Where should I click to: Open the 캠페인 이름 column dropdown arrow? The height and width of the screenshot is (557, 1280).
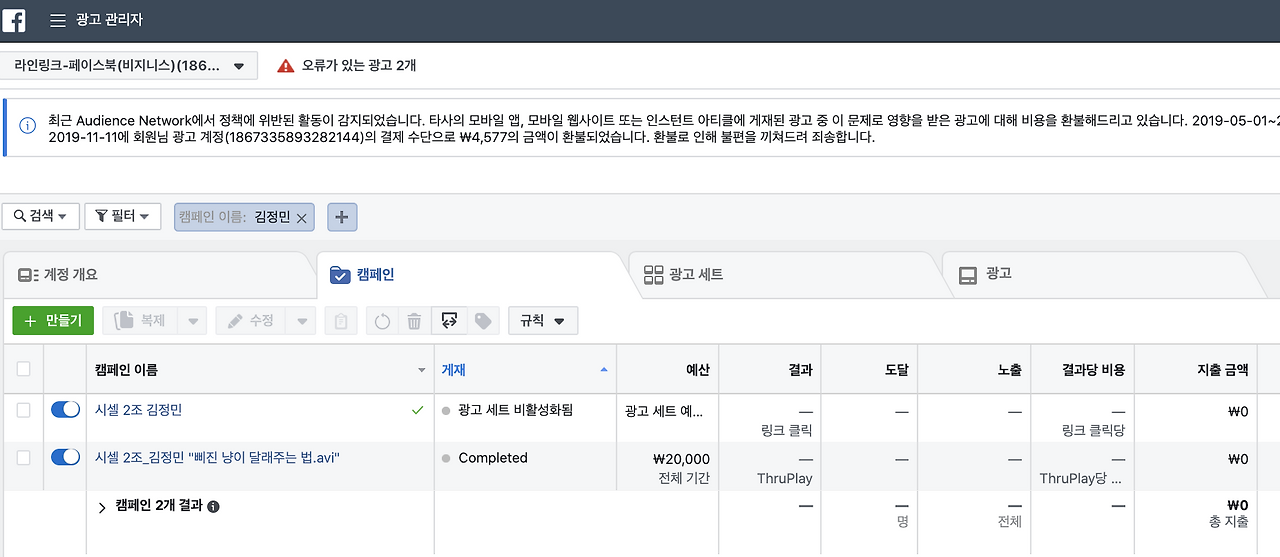[421, 370]
